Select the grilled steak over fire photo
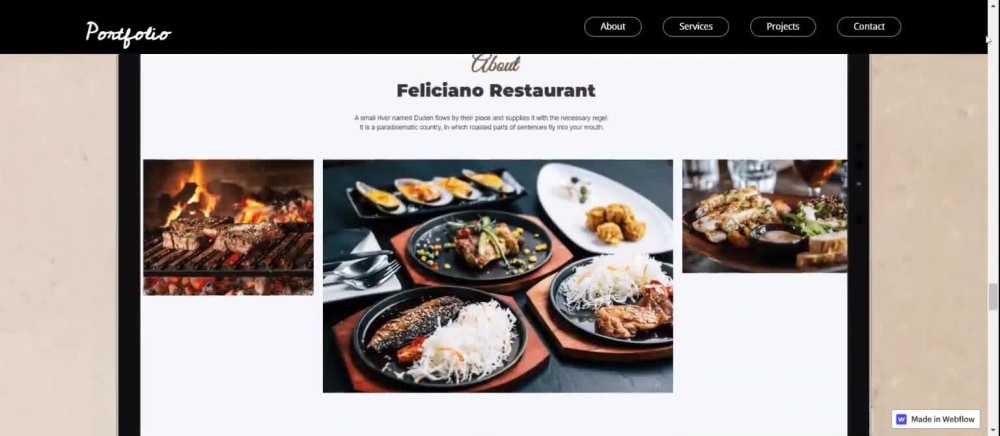Image resolution: width=1000 pixels, height=436 pixels. point(228,227)
